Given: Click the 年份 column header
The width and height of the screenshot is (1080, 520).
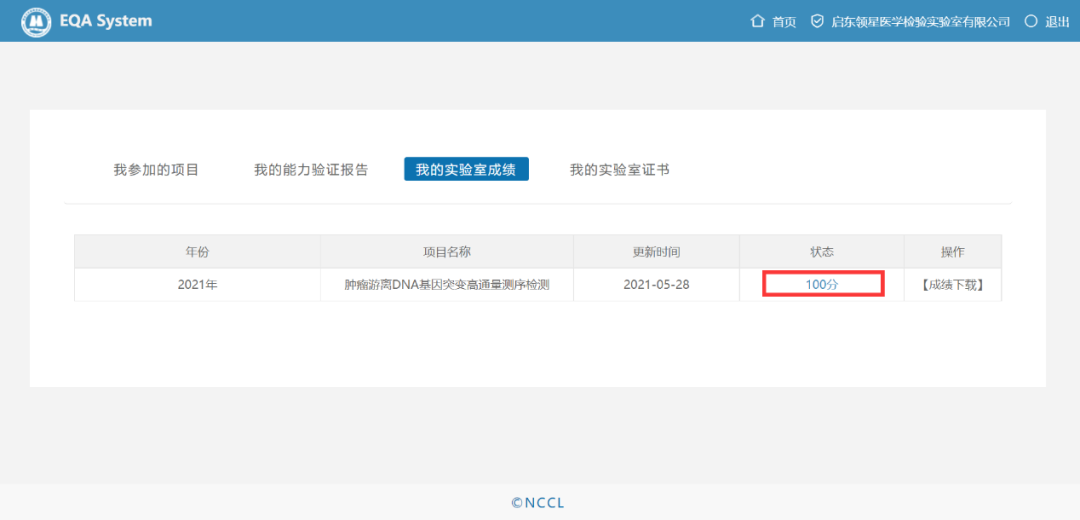Looking at the screenshot, I should [197, 252].
